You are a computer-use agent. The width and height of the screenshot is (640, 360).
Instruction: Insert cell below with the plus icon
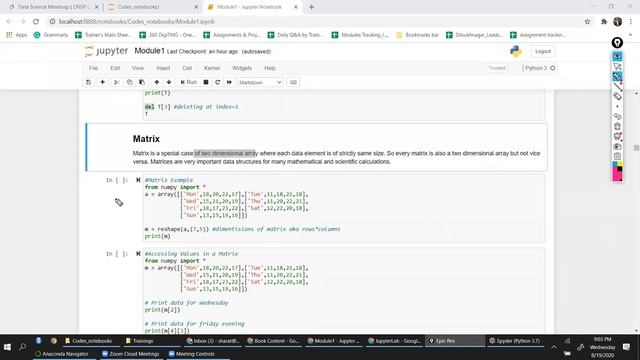(x=102, y=82)
